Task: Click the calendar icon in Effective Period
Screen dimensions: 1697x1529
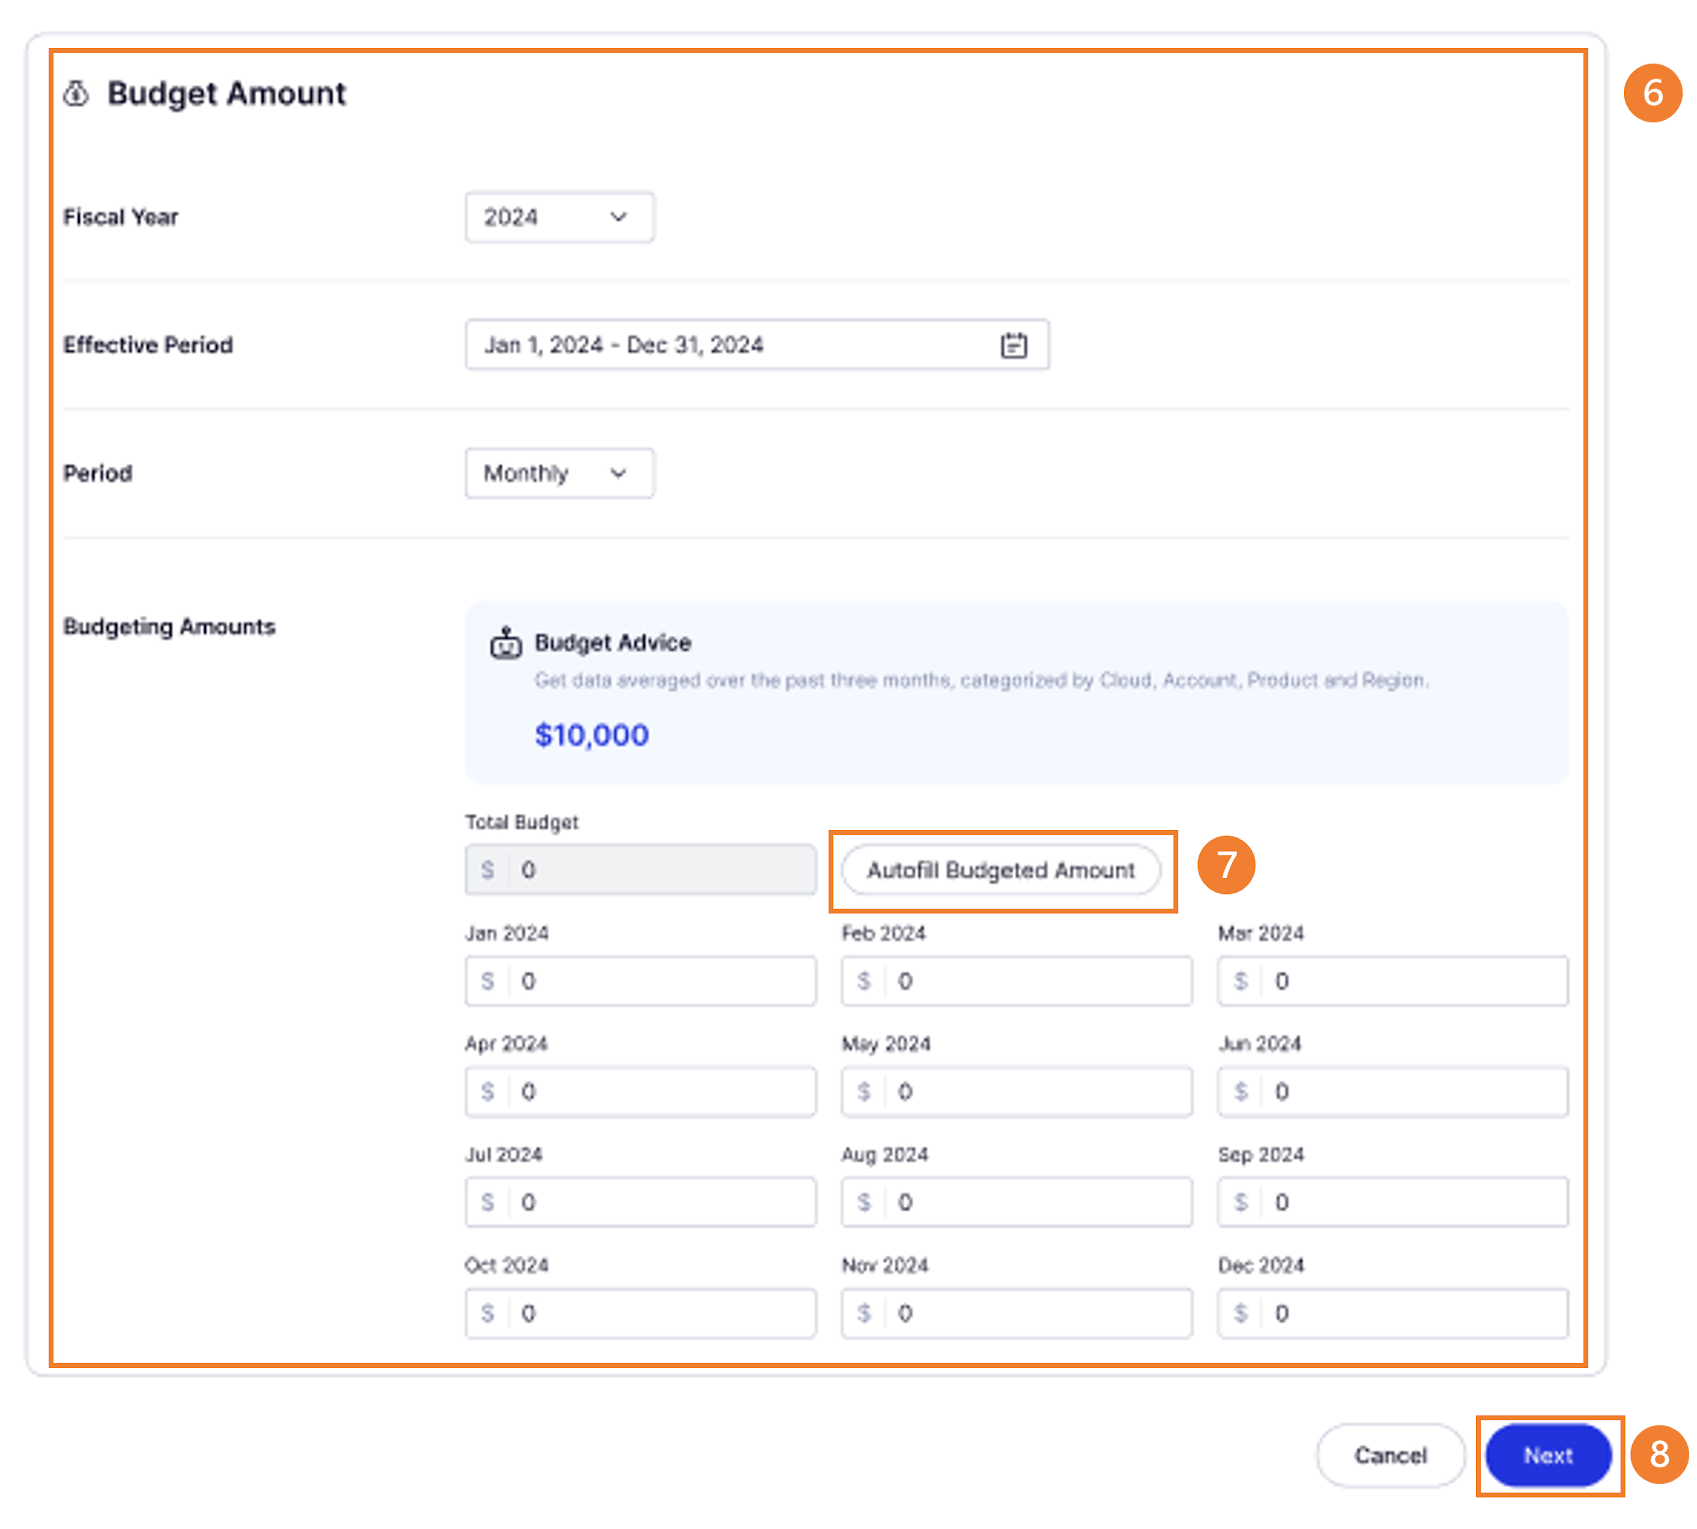Action: pyautogui.click(x=1013, y=345)
